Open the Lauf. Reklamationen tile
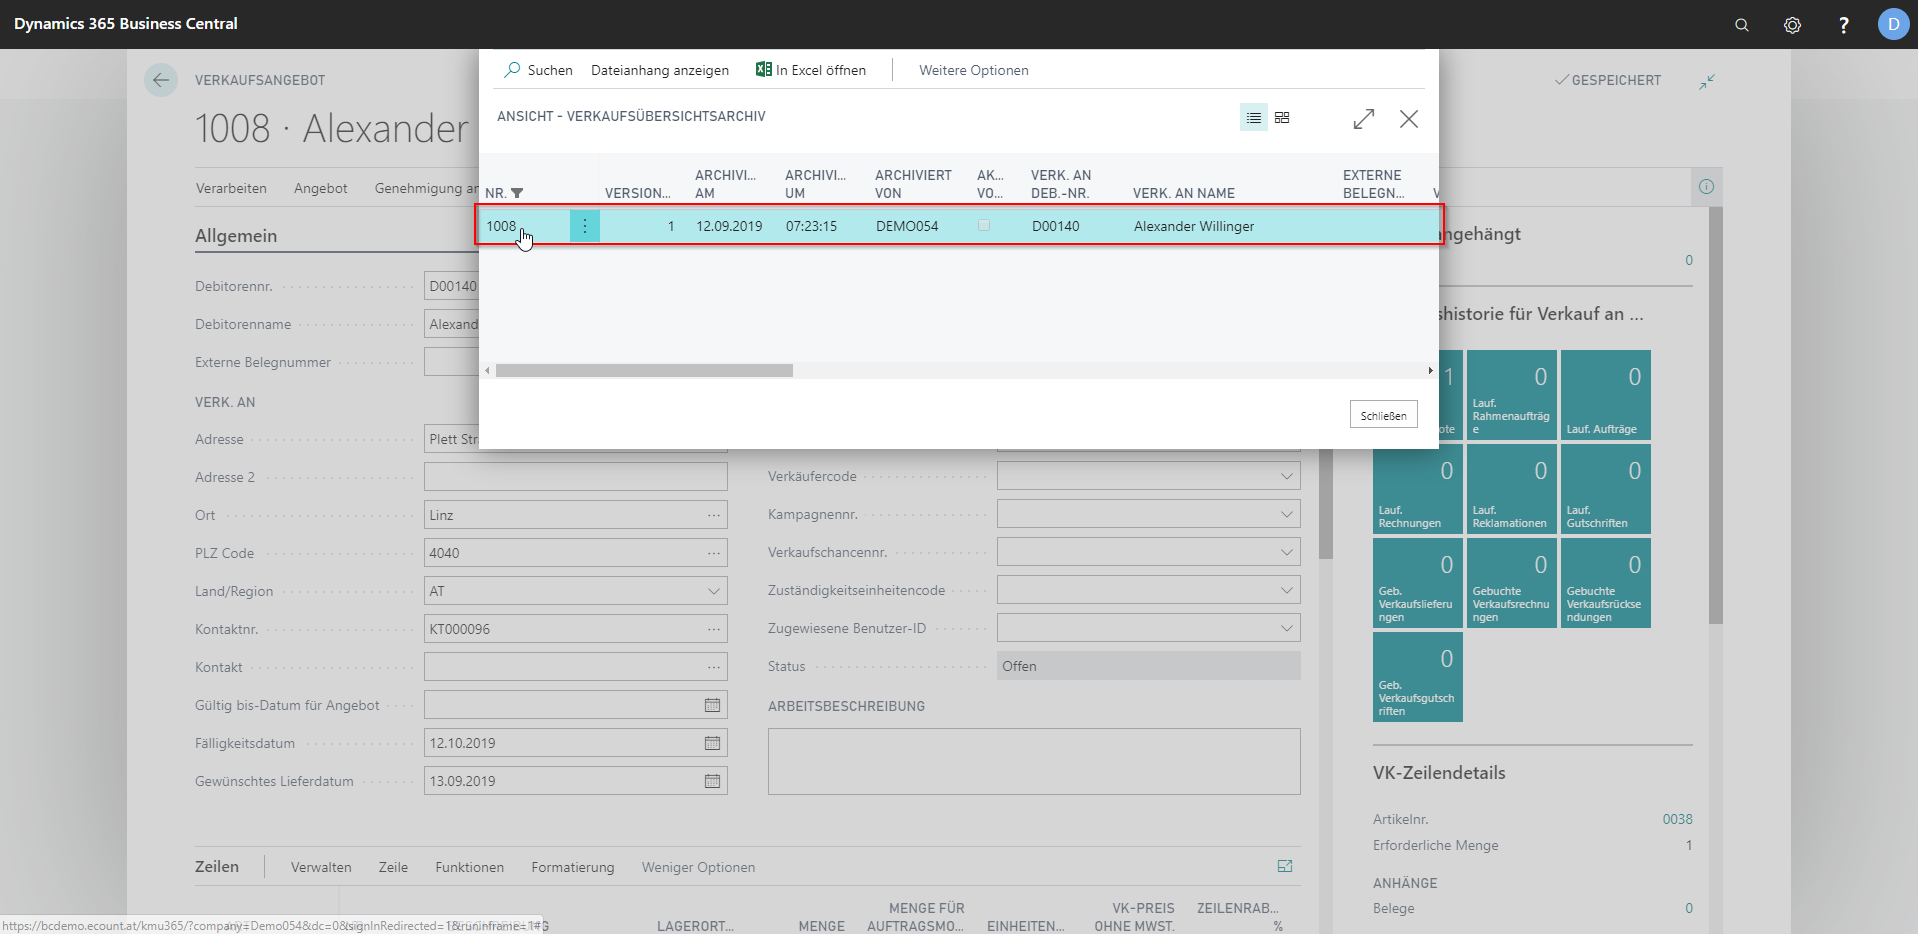The height and width of the screenshot is (934, 1918). [x=1511, y=489]
